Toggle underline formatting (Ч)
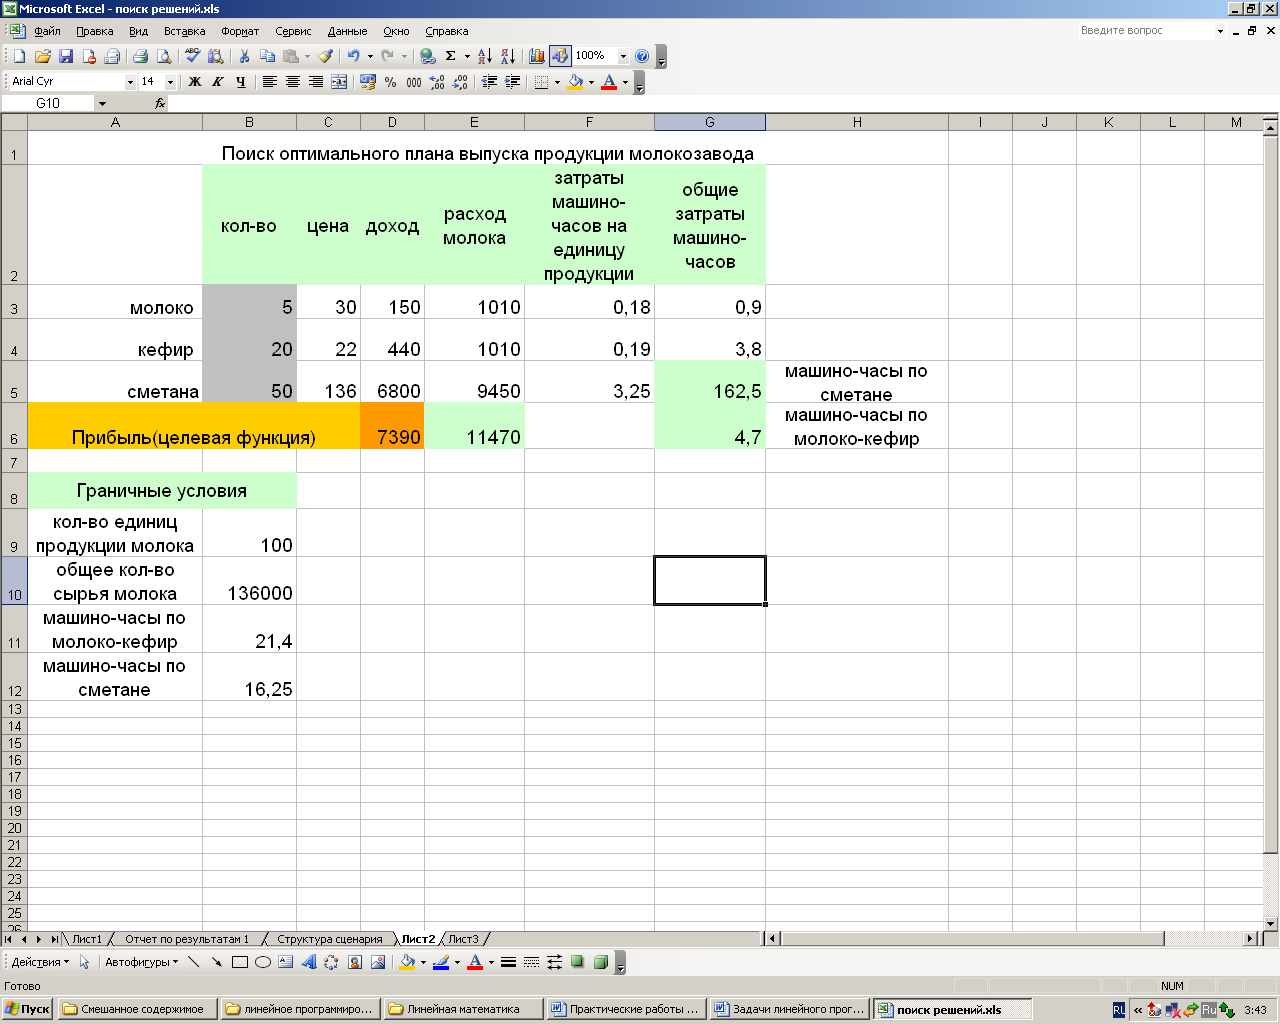Image resolution: width=1280 pixels, height=1024 pixels. (241, 82)
